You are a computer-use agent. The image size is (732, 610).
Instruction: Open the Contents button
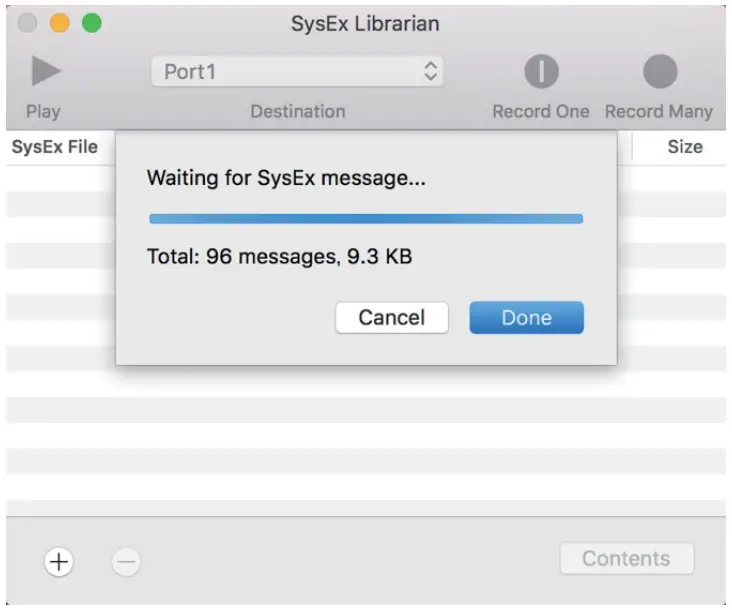coord(626,558)
